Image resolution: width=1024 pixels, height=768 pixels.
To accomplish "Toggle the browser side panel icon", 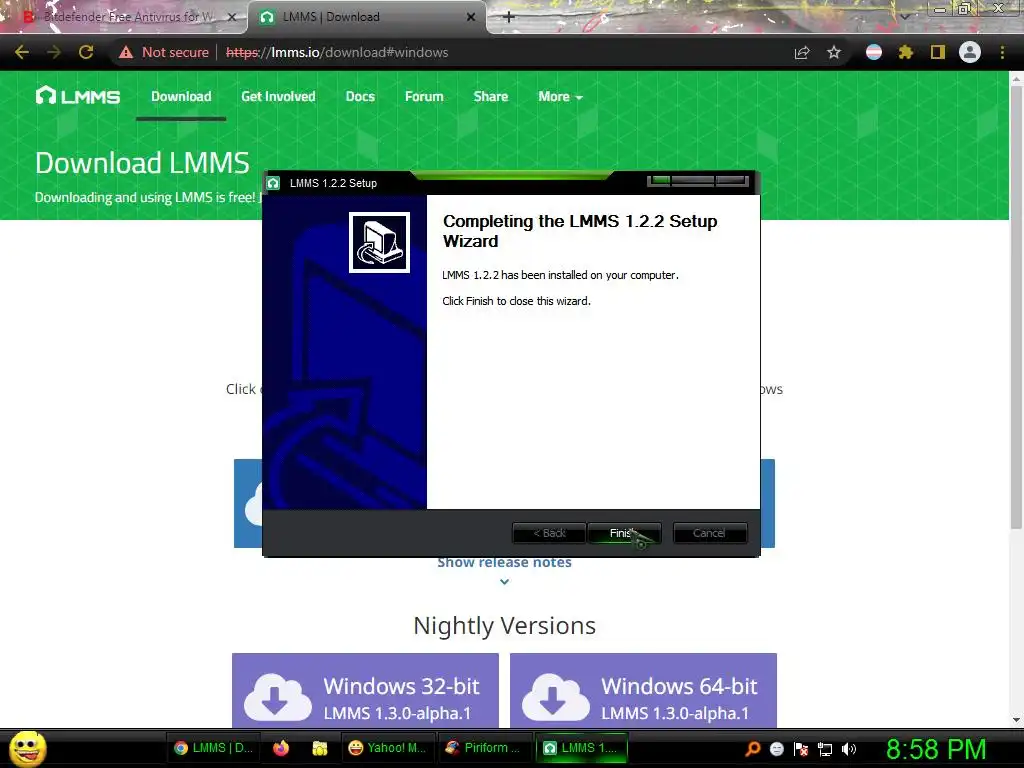I will [938, 52].
